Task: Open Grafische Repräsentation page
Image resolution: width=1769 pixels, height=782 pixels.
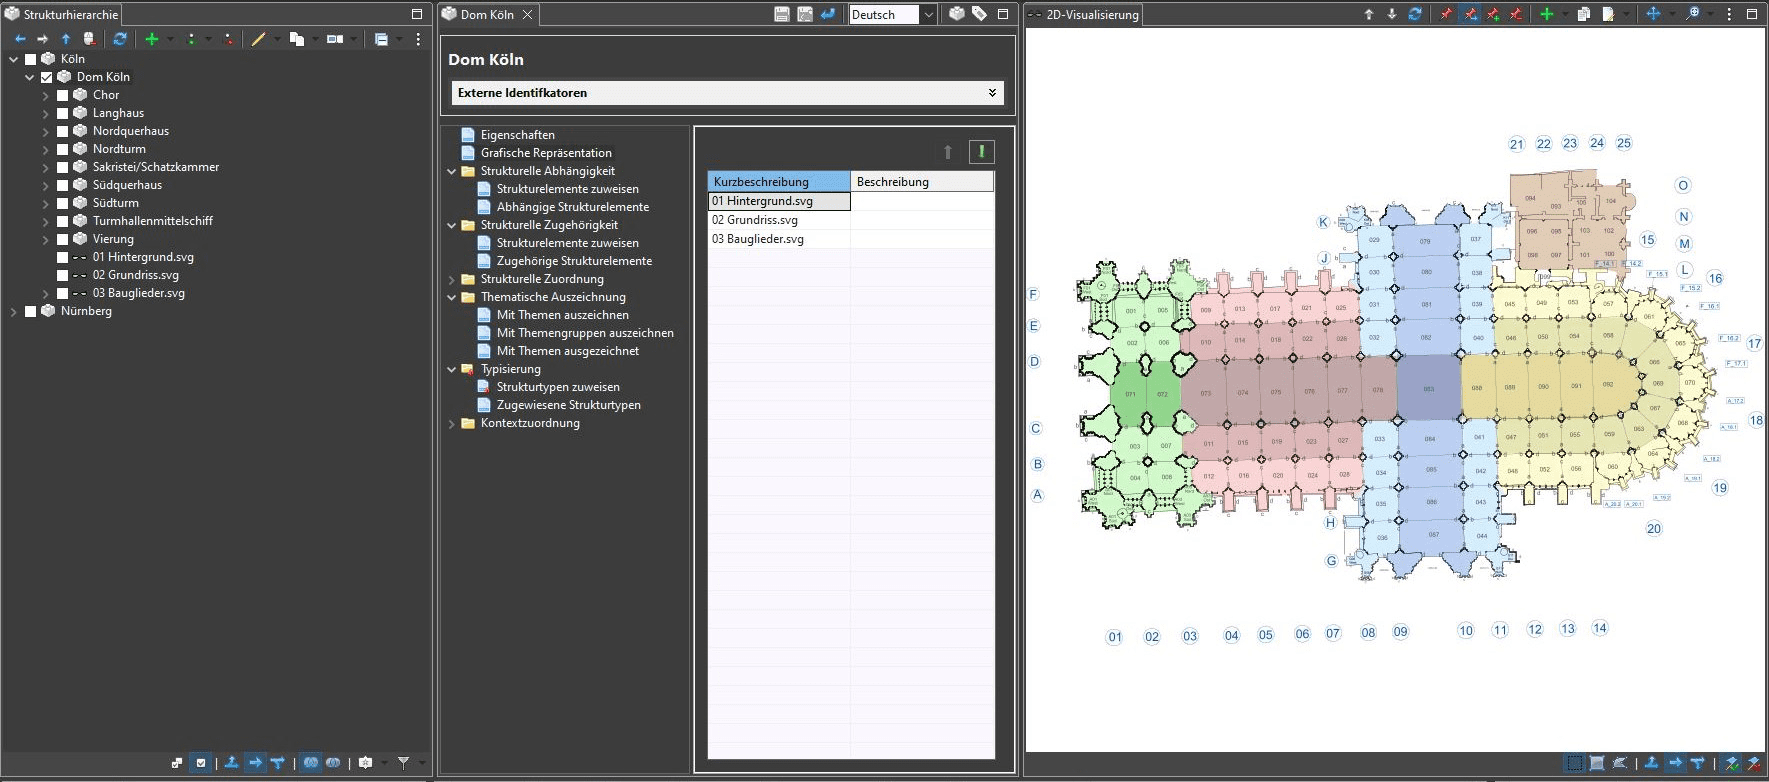Action: click(545, 153)
